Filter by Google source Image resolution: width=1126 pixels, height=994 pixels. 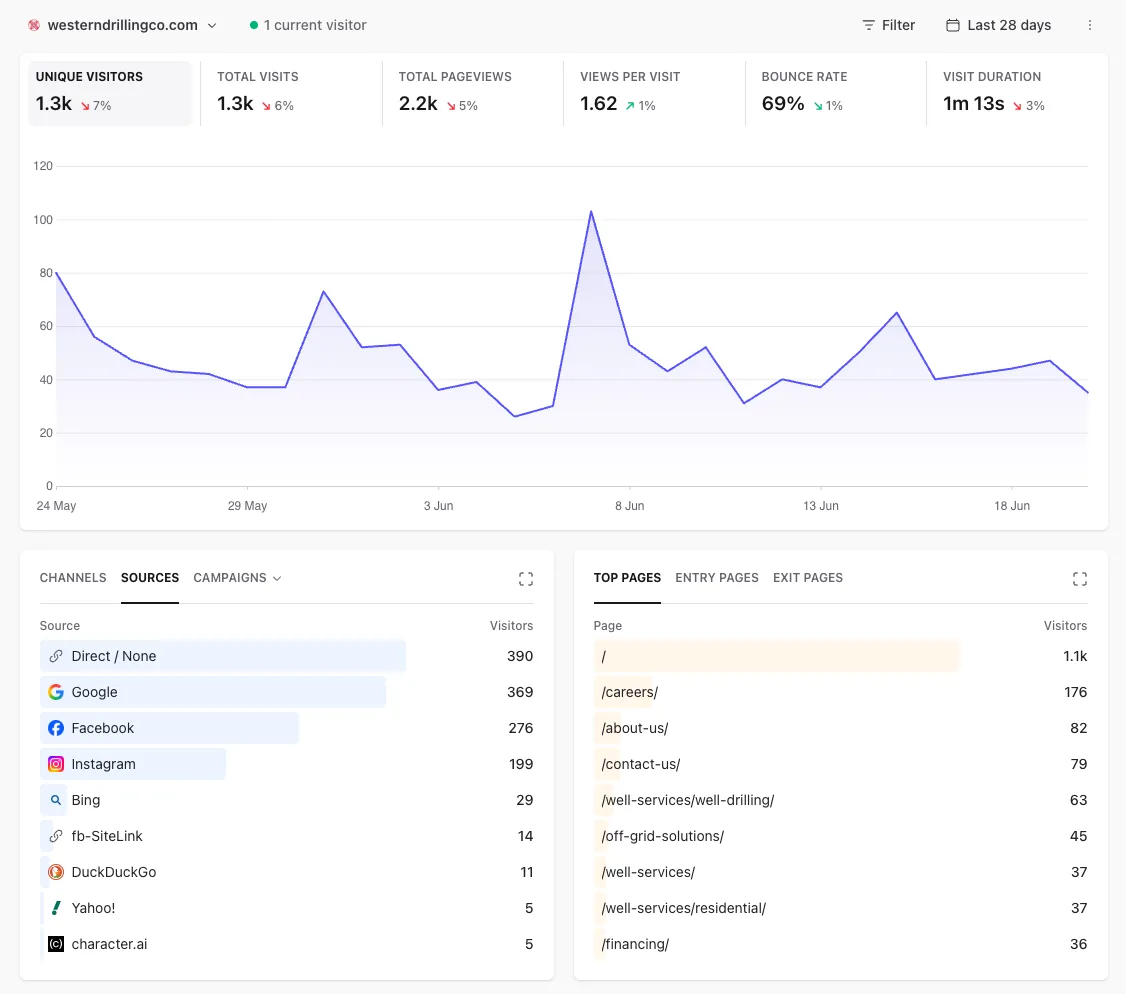pyautogui.click(x=94, y=692)
